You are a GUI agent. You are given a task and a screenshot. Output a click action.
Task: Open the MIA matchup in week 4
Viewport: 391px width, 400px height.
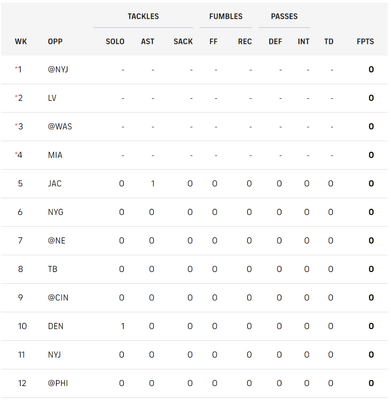click(x=55, y=155)
